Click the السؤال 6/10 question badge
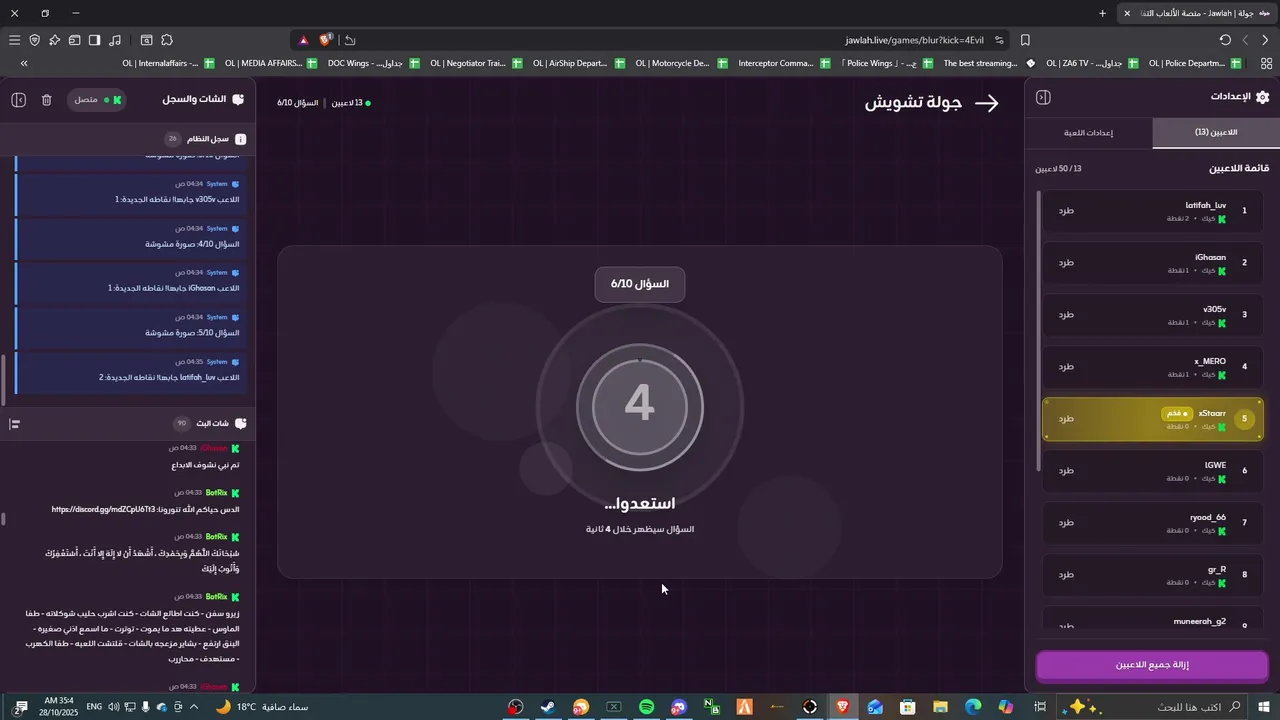This screenshot has width=1280, height=720. tap(640, 284)
